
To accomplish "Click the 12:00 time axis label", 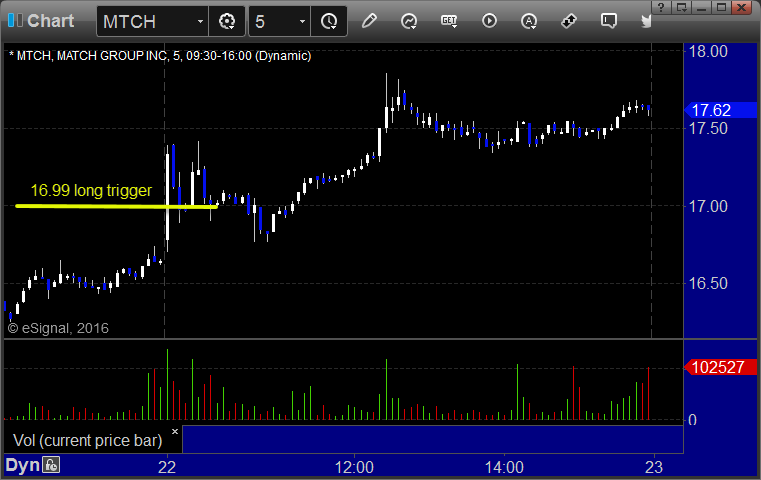I will click(354, 467).
